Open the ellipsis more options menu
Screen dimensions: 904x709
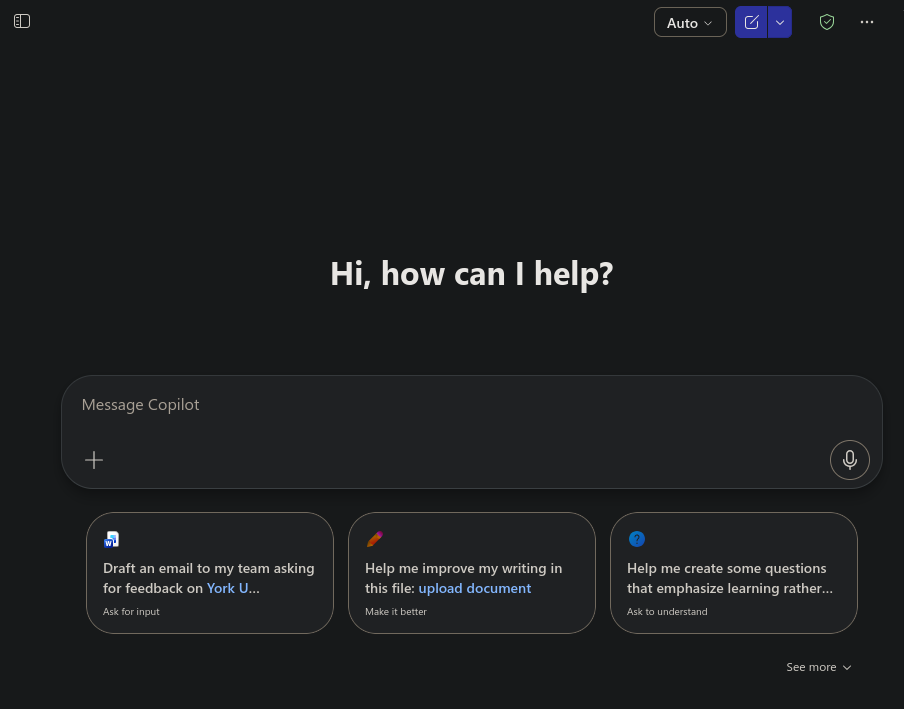[x=866, y=22]
